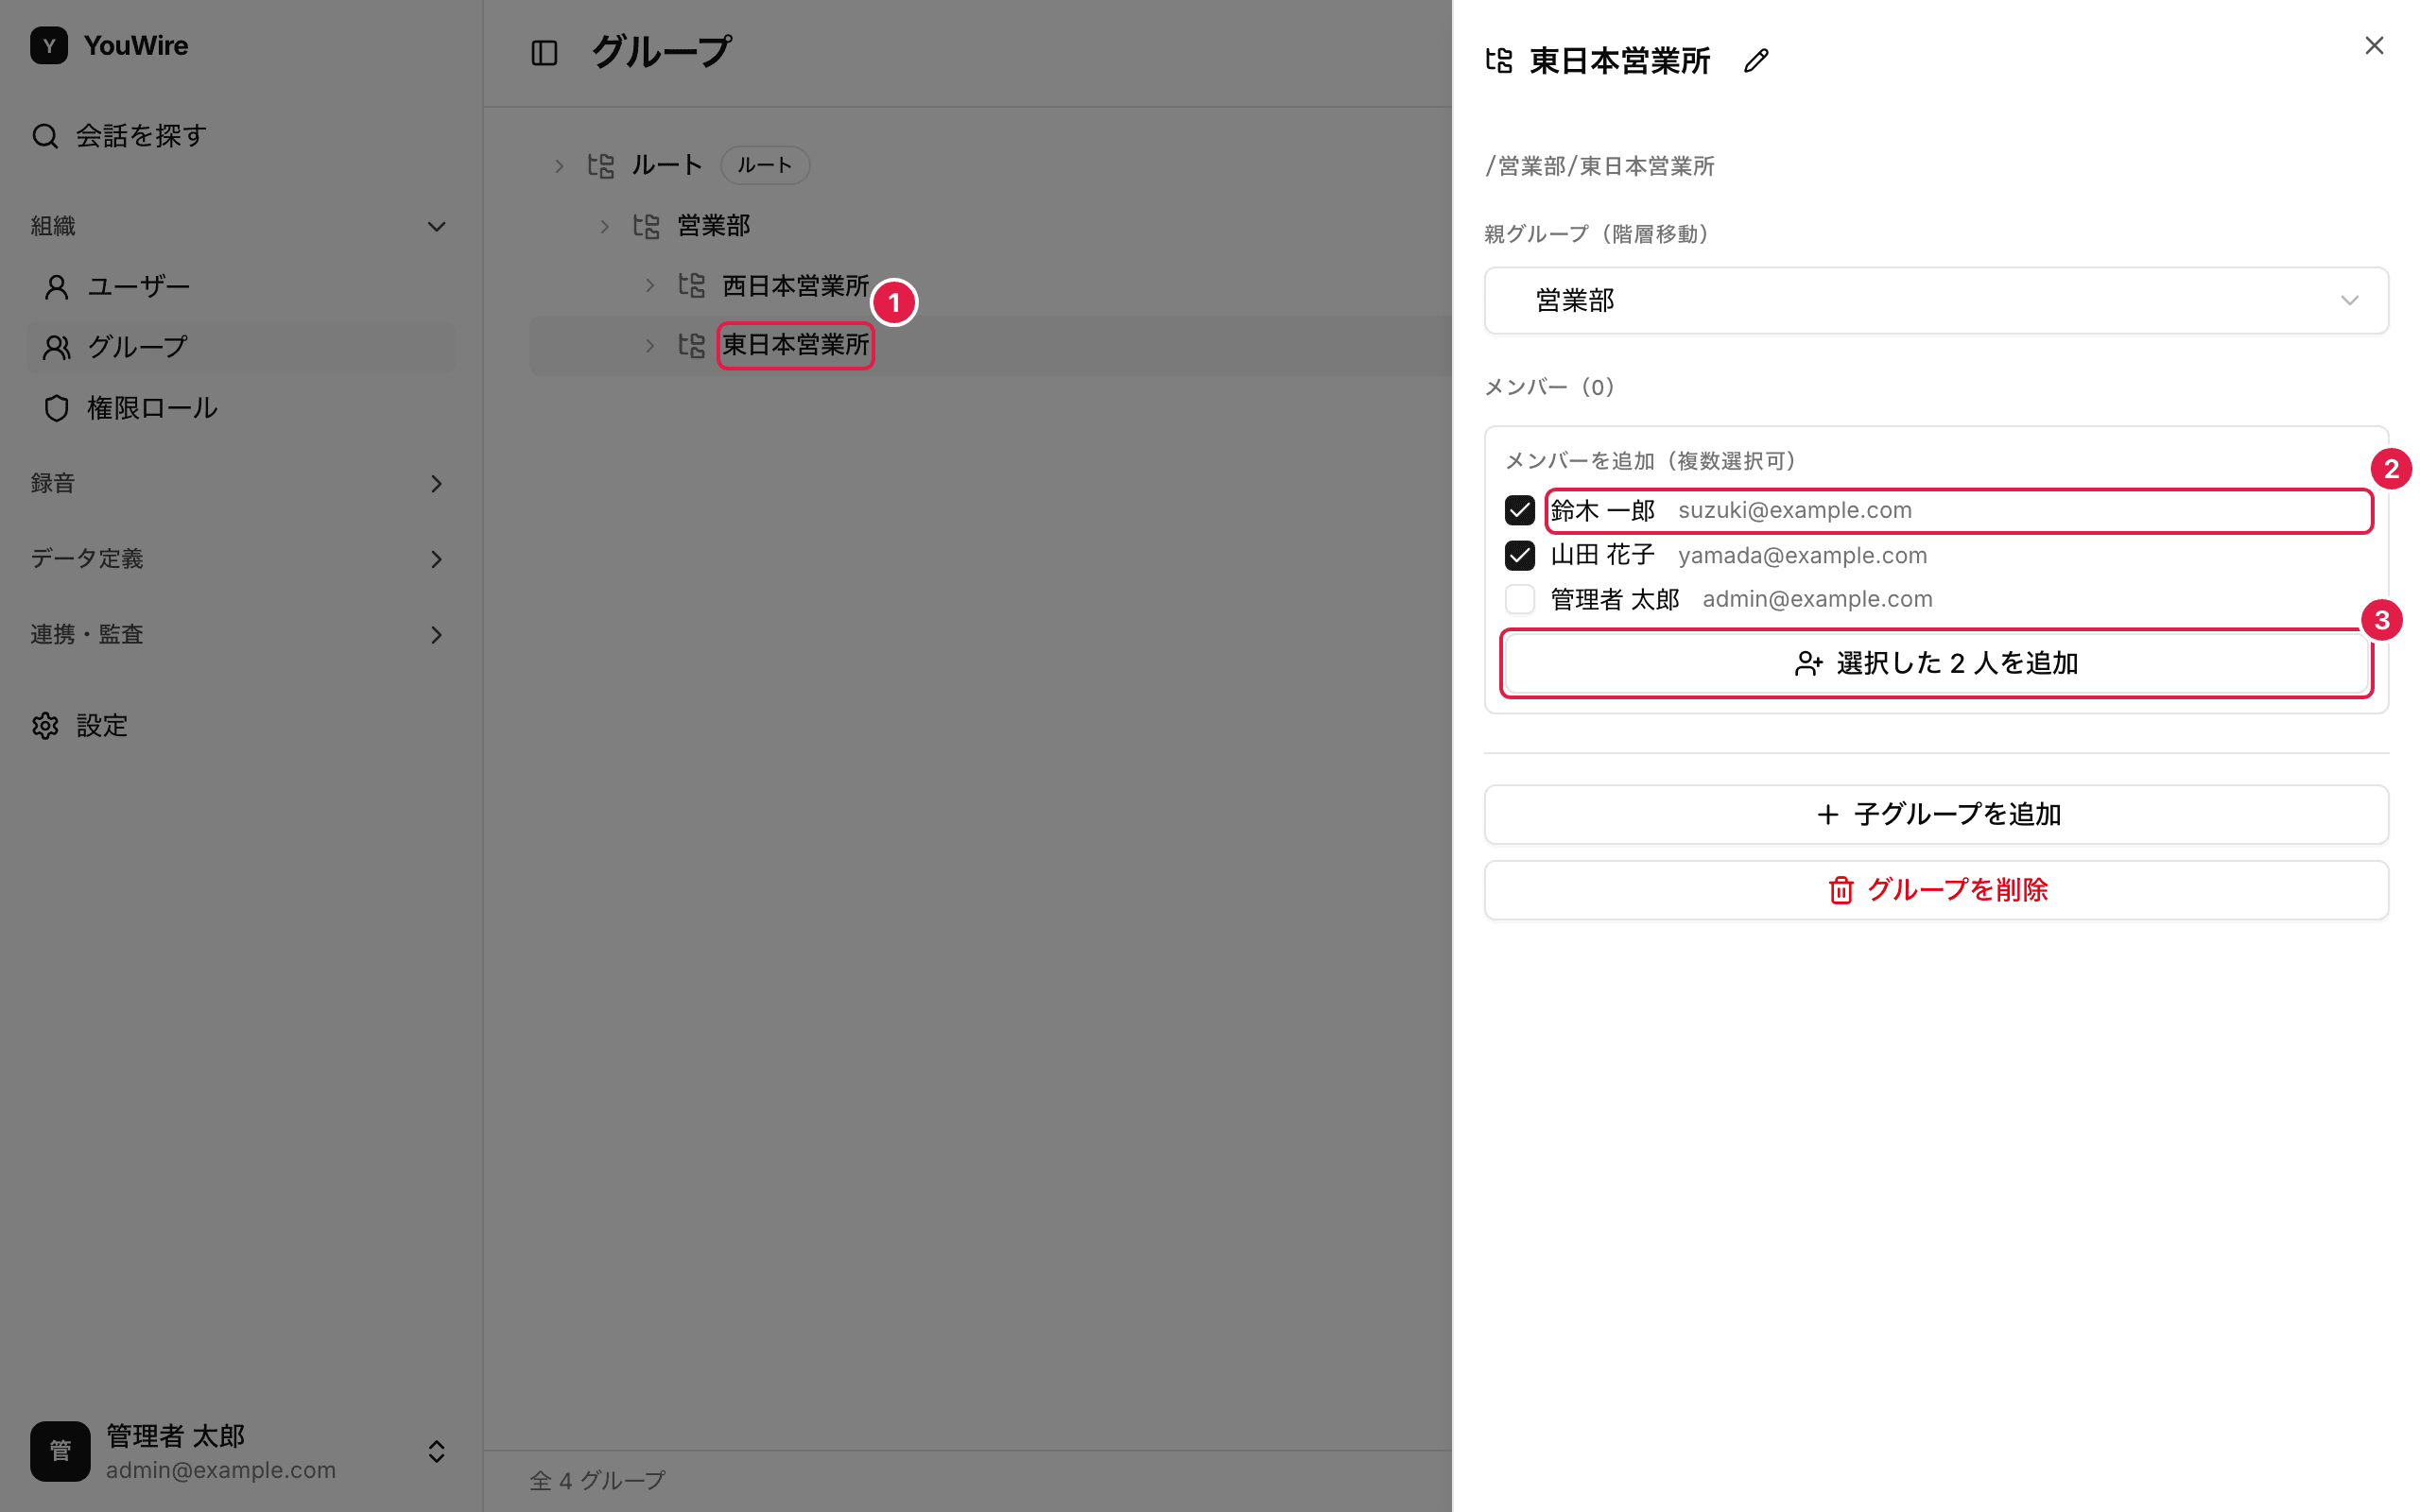The height and width of the screenshot is (1512, 2420).
Task: Uncheck 鈴木 一郎 checkbox
Action: pyautogui.click(x=1520, y=511)
